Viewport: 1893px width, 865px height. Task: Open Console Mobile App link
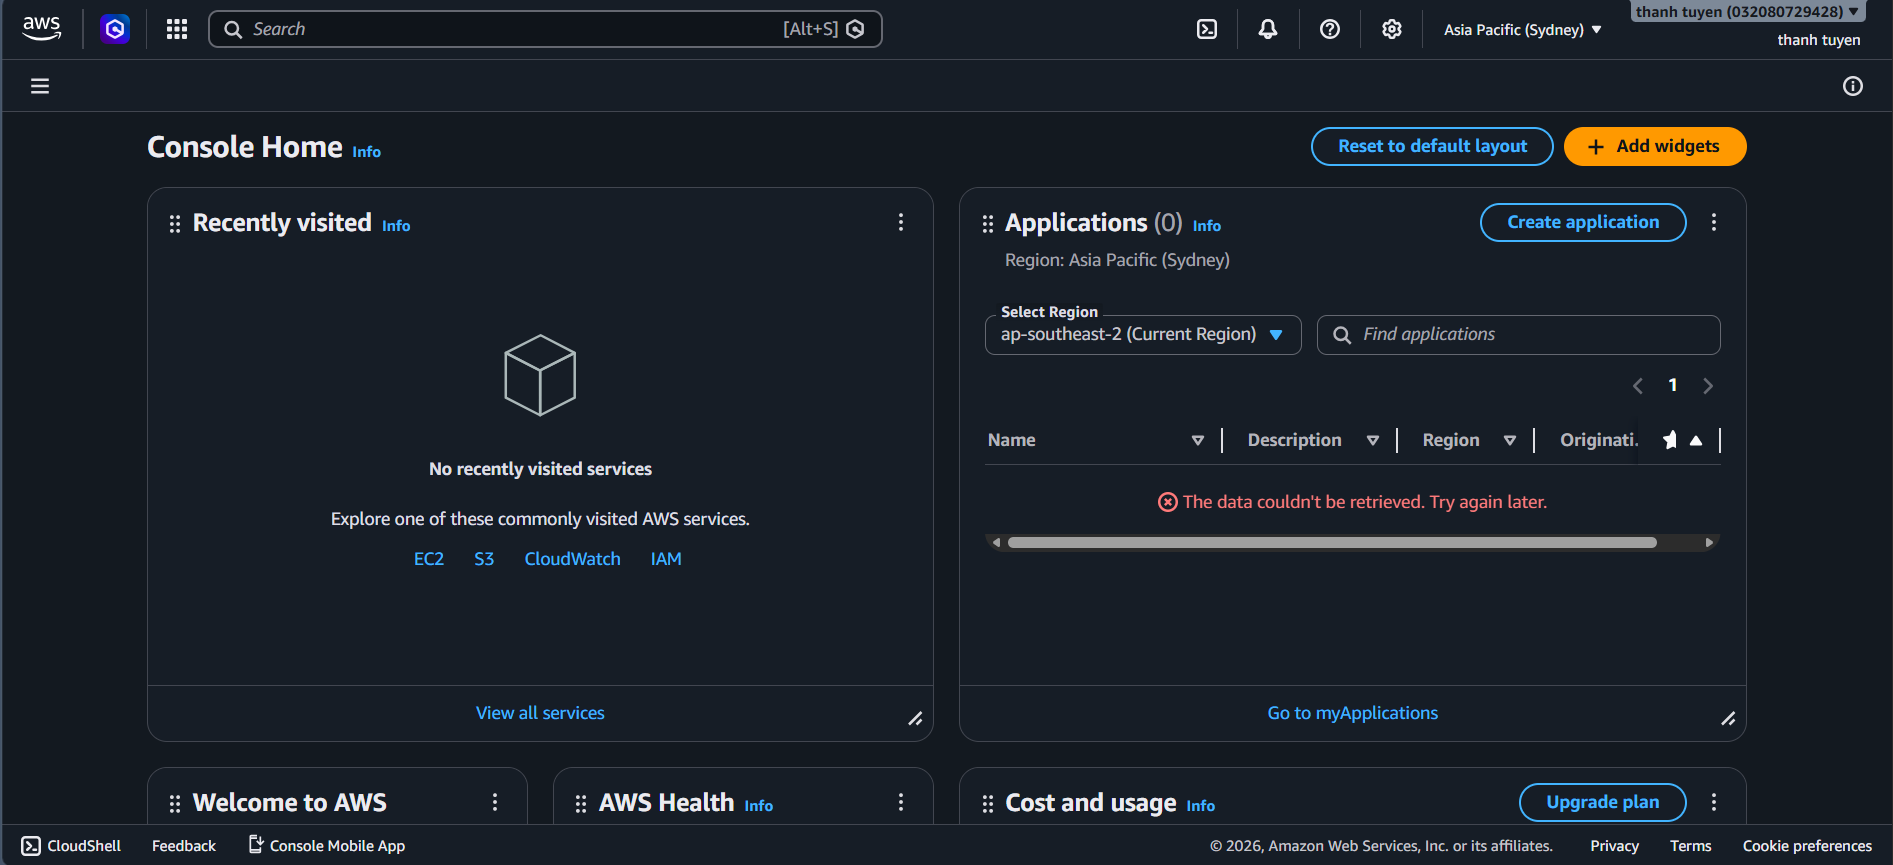[x=327, y=846]
